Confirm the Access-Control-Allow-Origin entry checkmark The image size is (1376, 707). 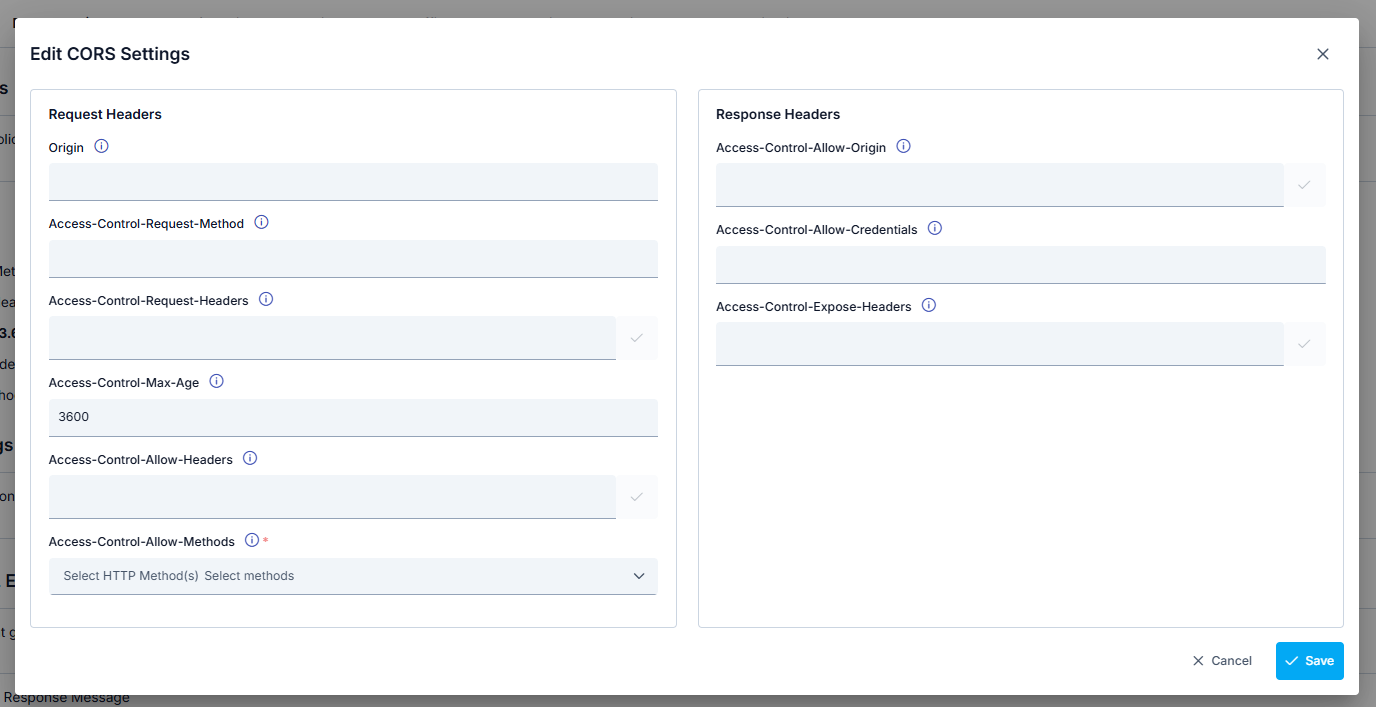point(1304,185)
